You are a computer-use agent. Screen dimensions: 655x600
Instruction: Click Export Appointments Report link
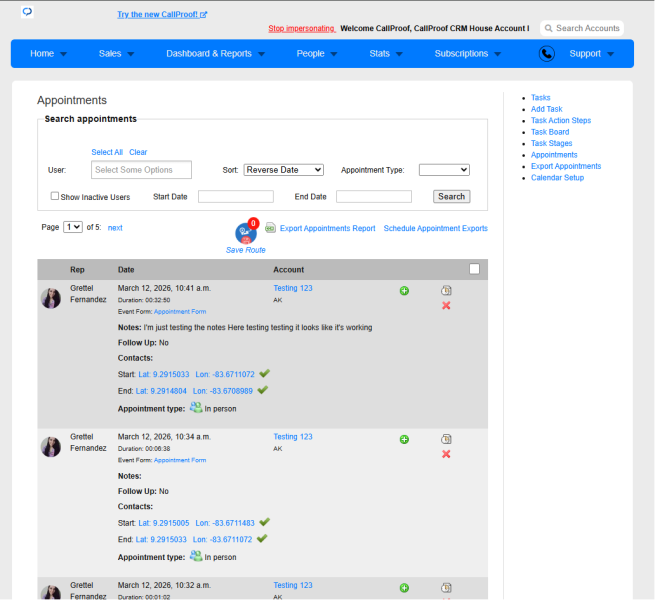tap(328, 228)
